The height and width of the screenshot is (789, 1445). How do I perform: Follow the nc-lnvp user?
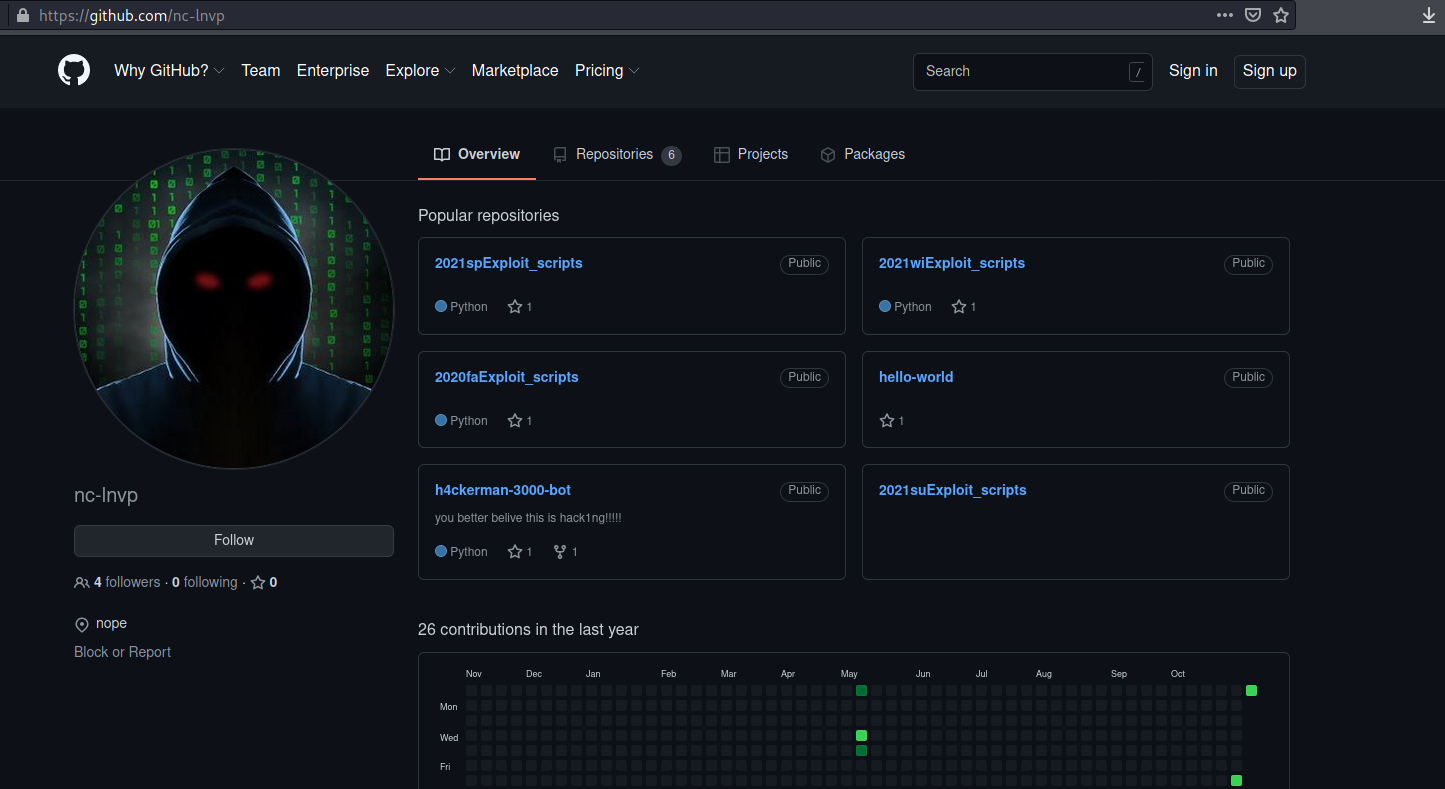[234, 540]
